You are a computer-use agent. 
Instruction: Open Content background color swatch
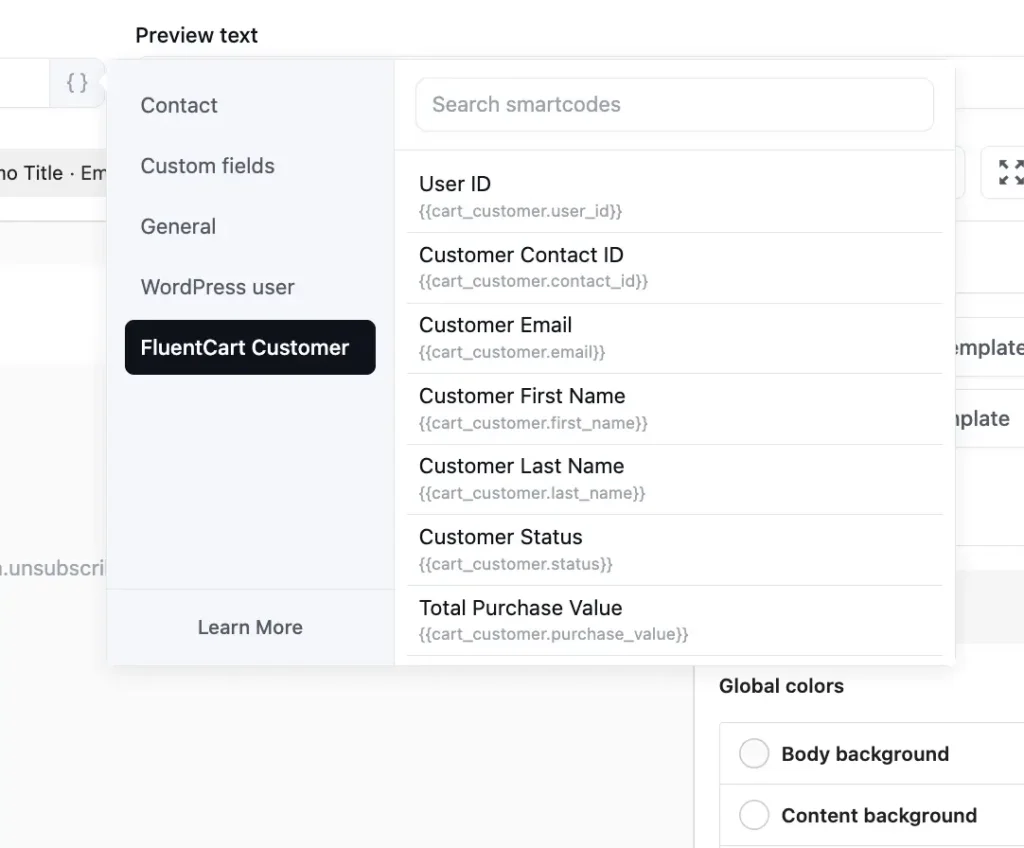(754, 815)
